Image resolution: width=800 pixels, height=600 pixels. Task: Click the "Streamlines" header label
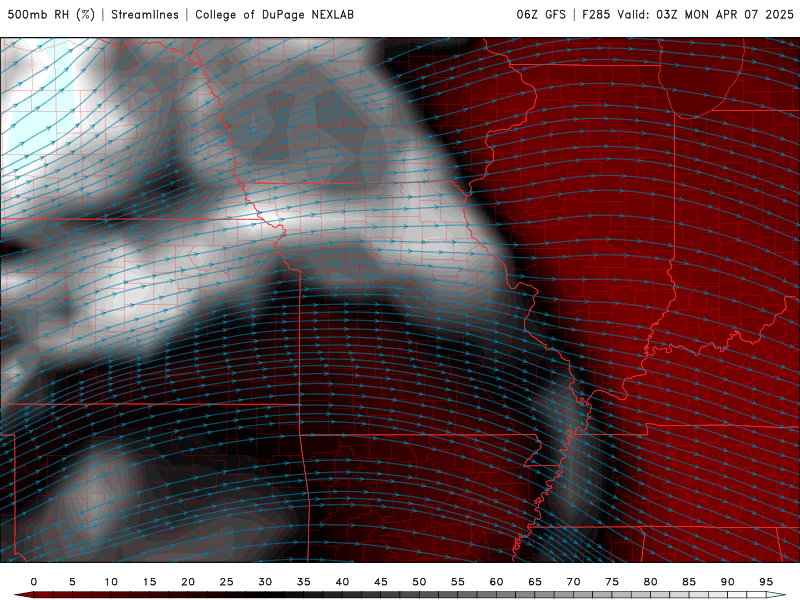(x=145, y=14)
